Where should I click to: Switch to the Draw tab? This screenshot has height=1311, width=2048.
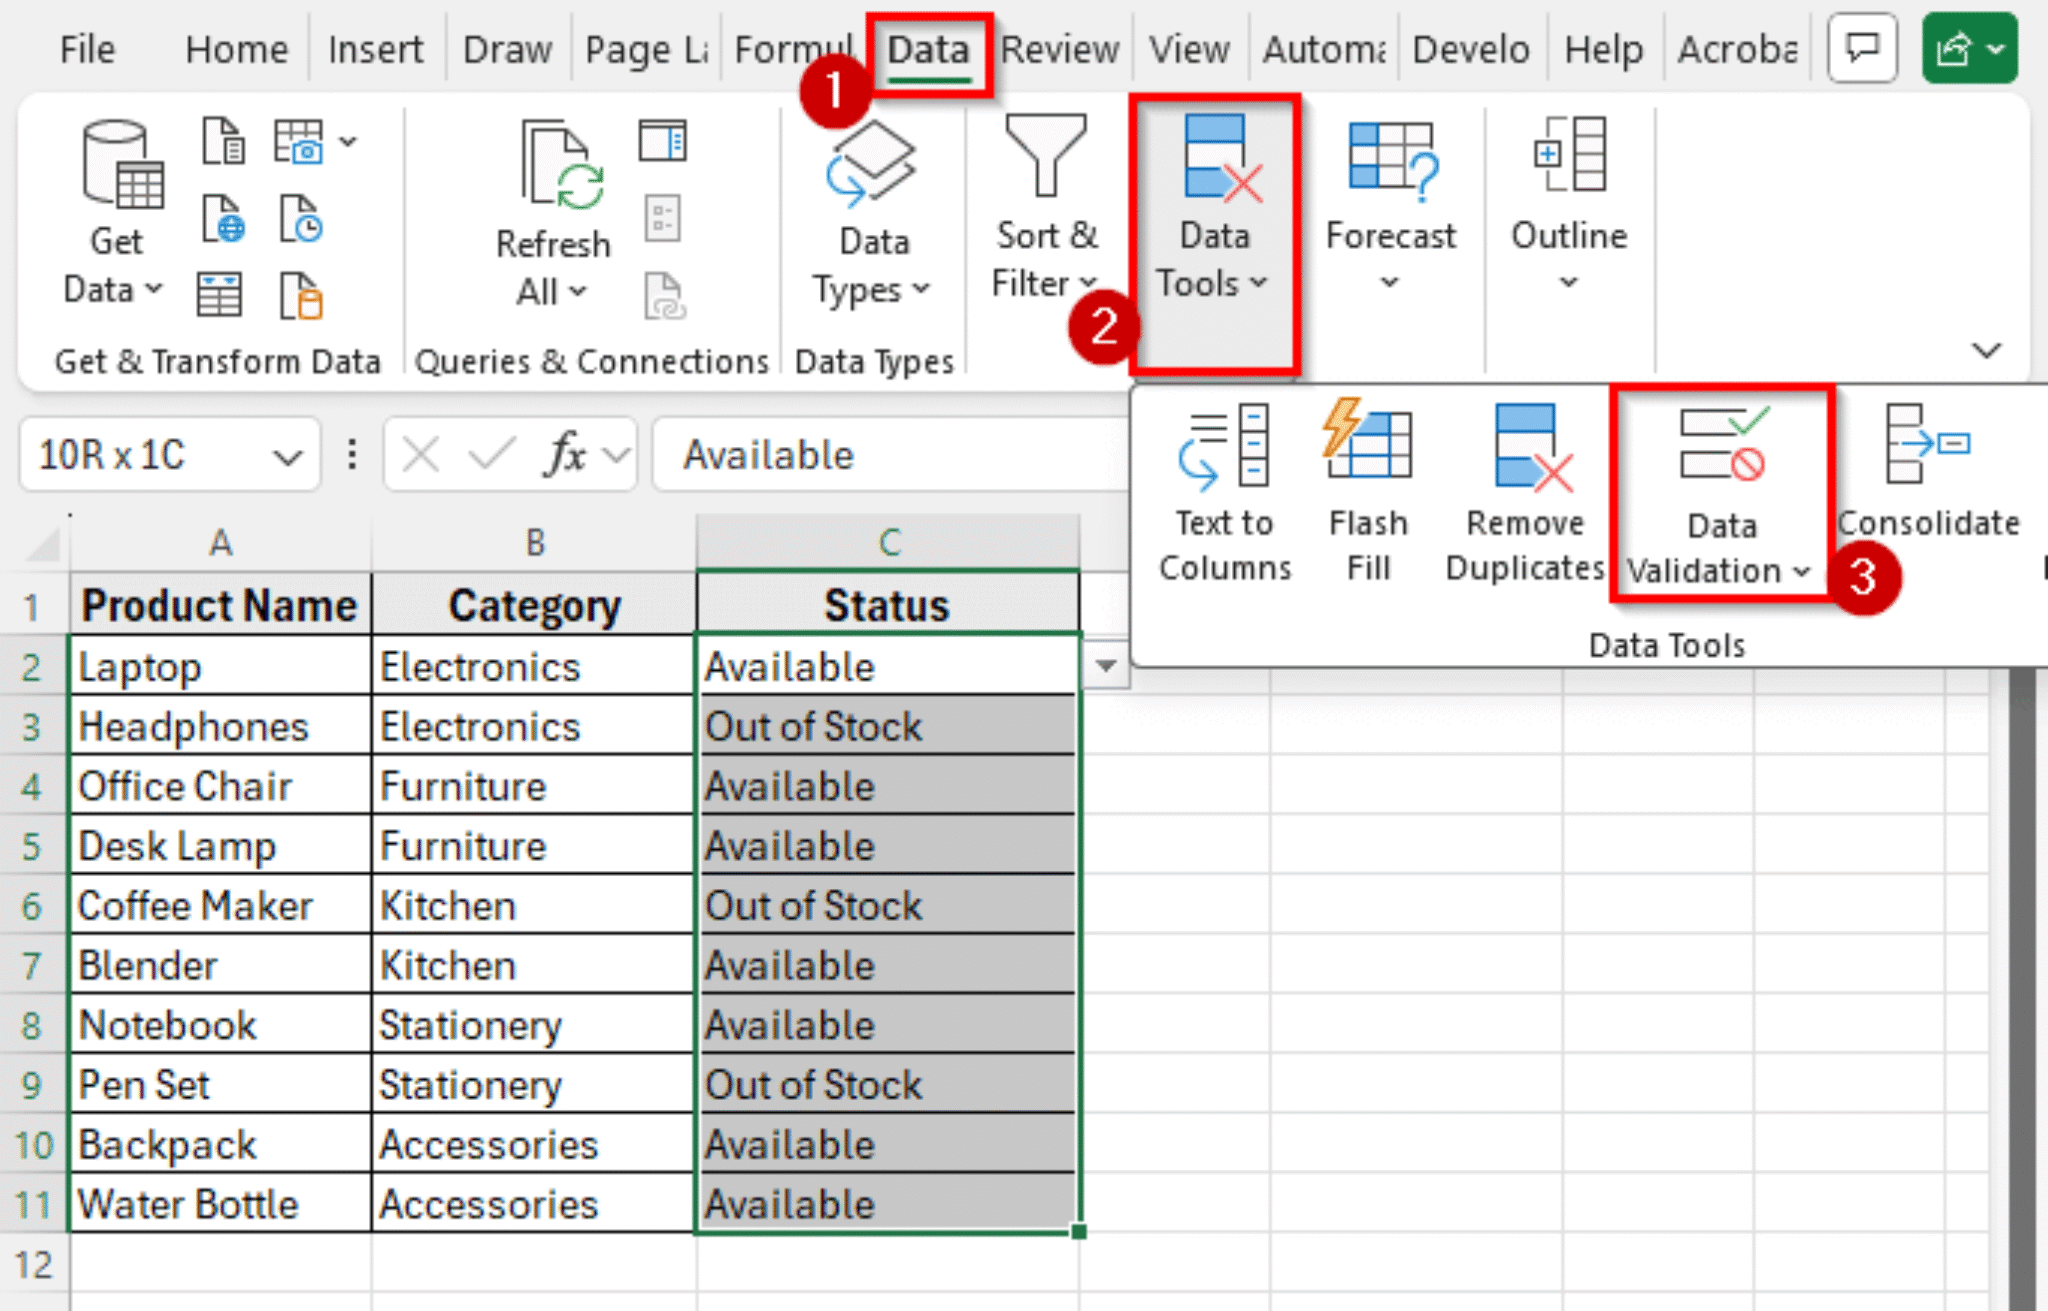[x=507, y=48]
